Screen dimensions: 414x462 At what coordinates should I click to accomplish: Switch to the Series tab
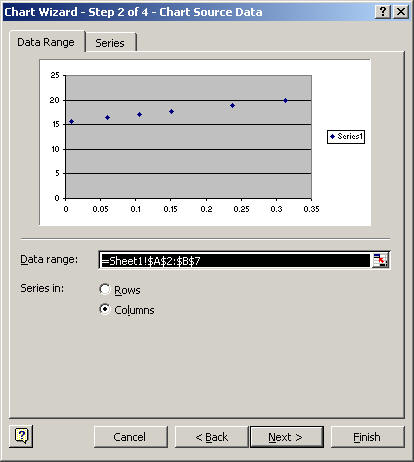[x=111, y=43]
